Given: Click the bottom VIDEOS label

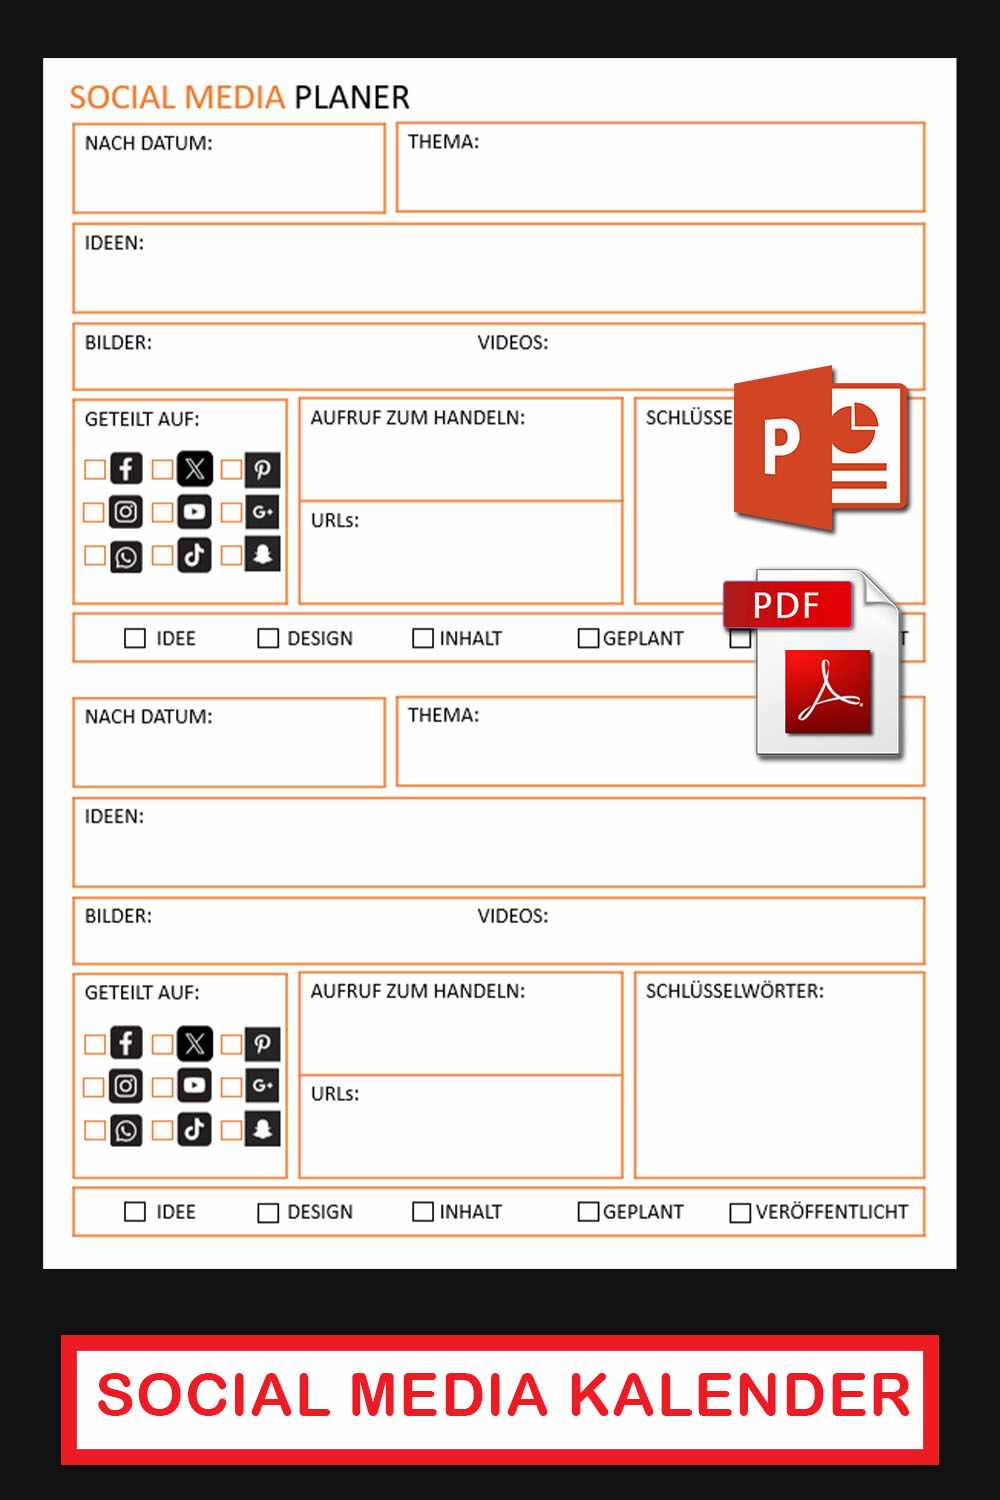Looking at the screenshot, I should (x=513, y=916).
